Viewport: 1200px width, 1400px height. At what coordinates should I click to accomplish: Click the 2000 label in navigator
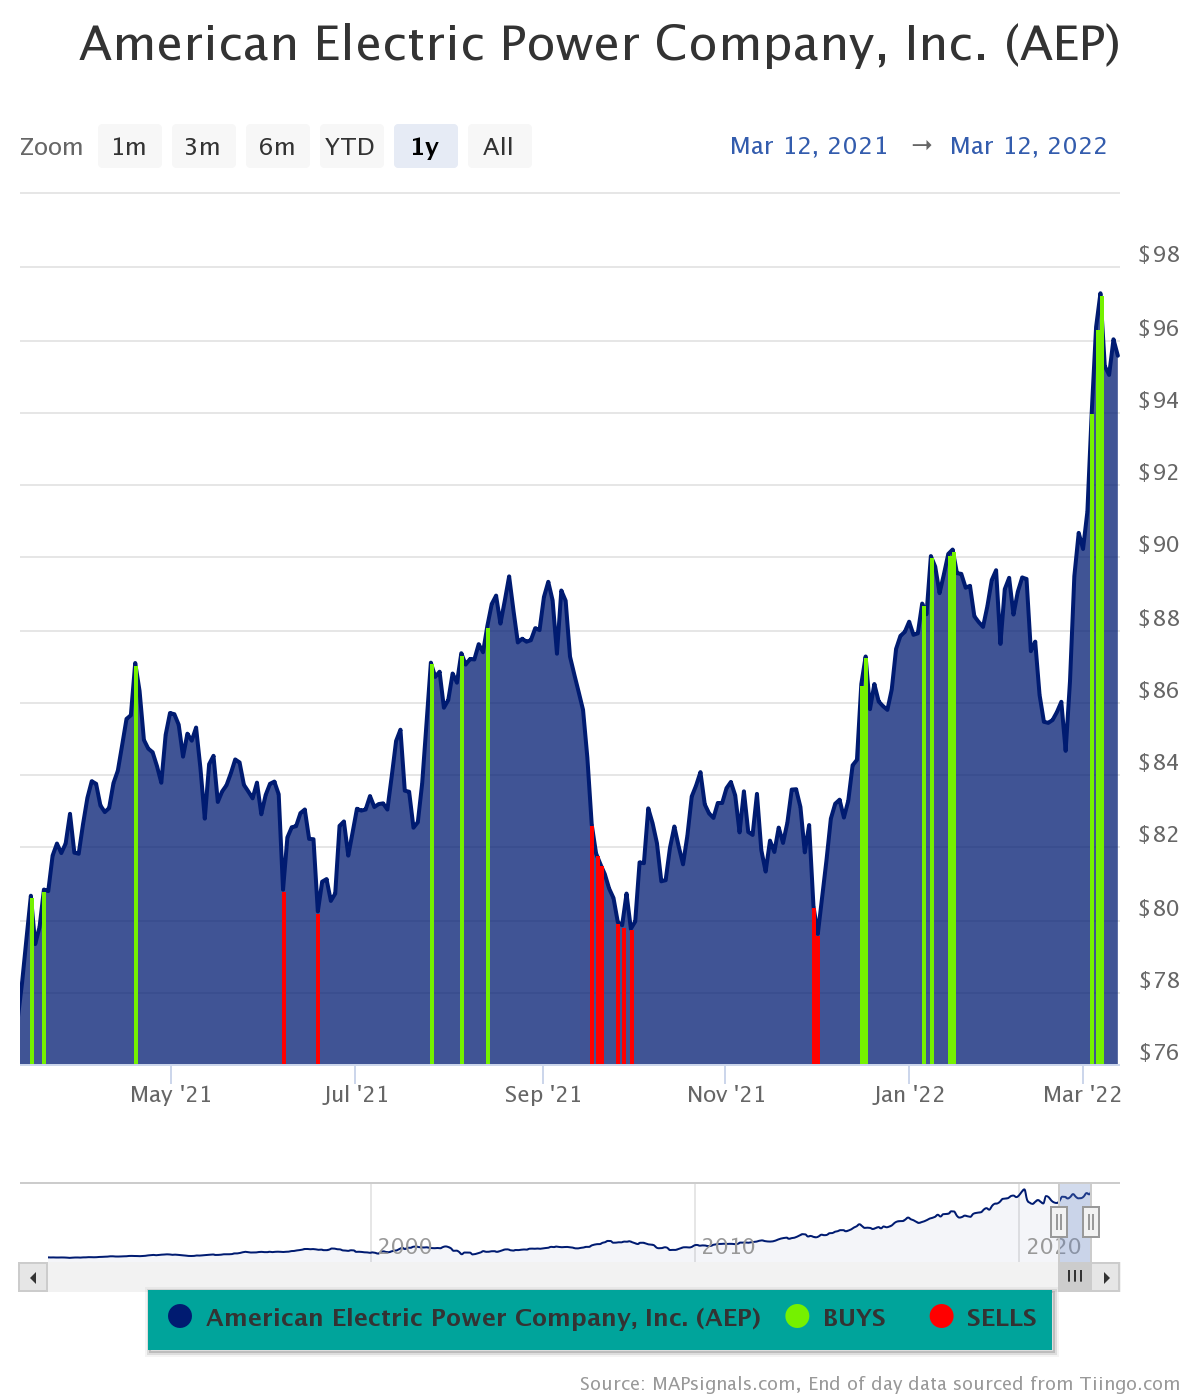click(x=405, y=1247)
